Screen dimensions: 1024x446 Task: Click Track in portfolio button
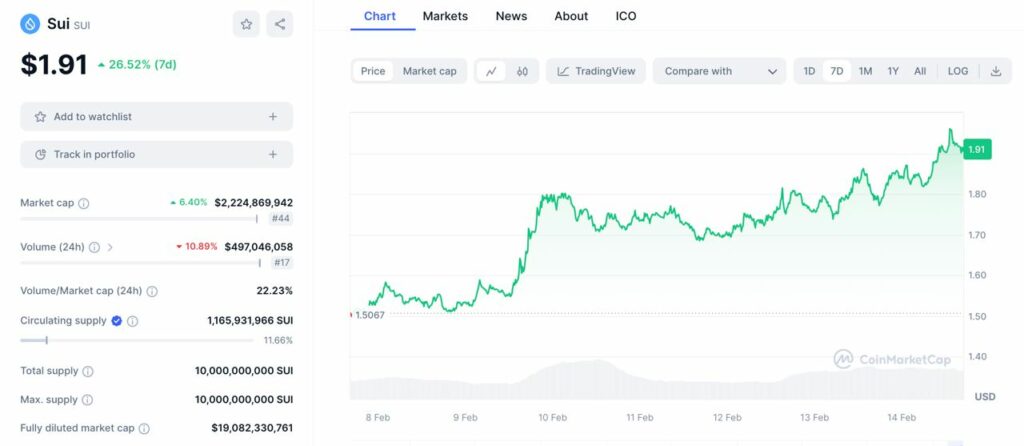[156, 154]
